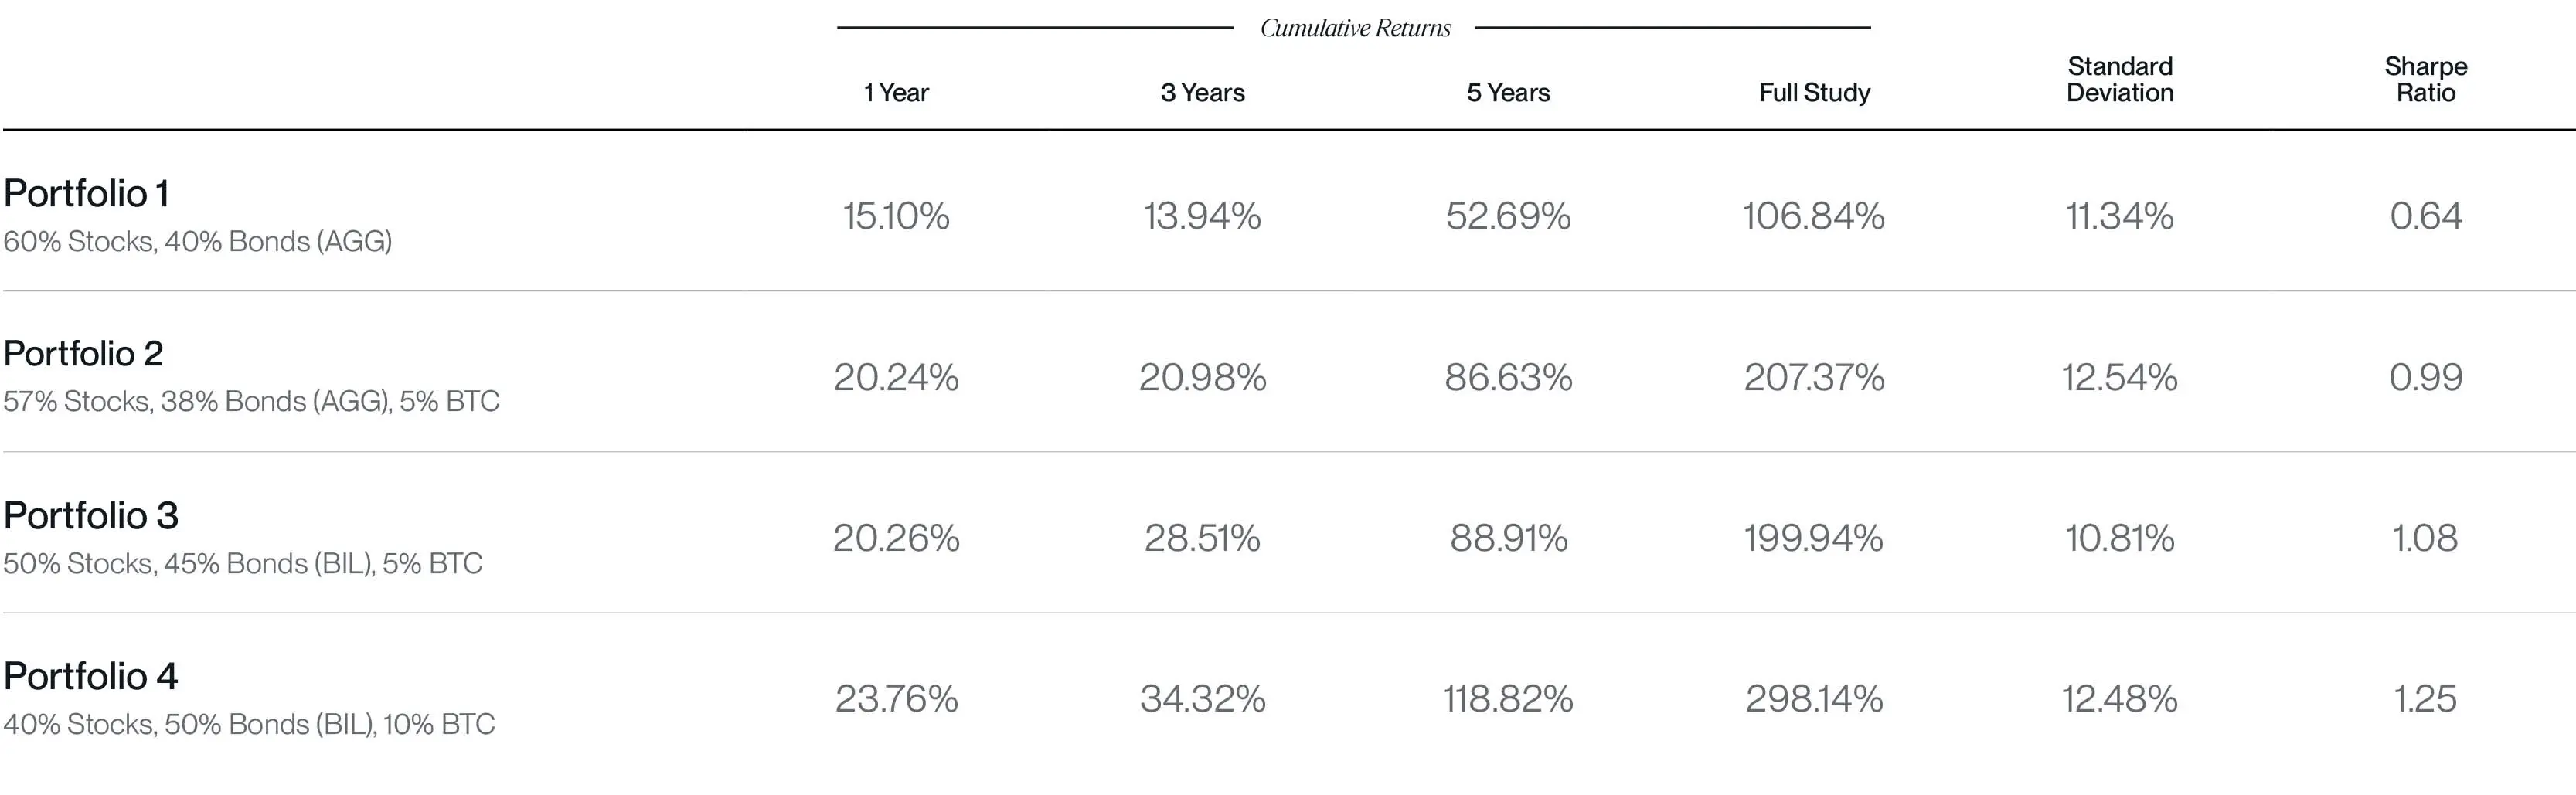2576x795 pixels.
Task: Click the Portfolio 2 row title
Action: coord(83,354)
